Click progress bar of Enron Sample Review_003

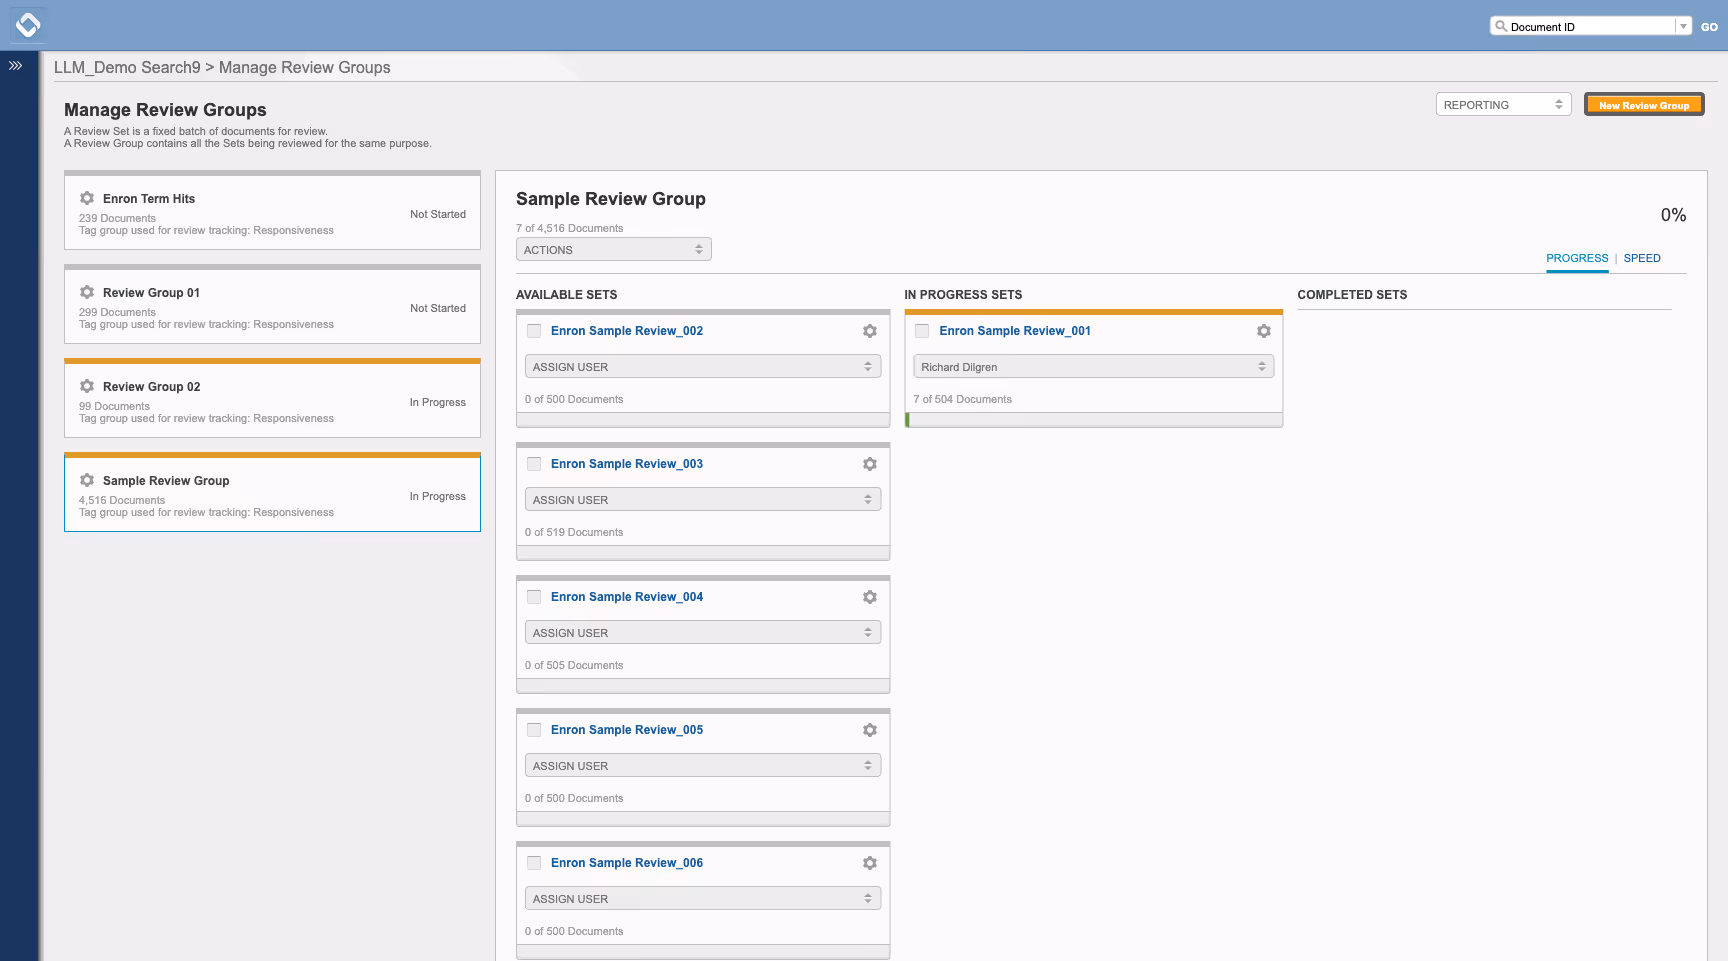(x=703, y=553)
